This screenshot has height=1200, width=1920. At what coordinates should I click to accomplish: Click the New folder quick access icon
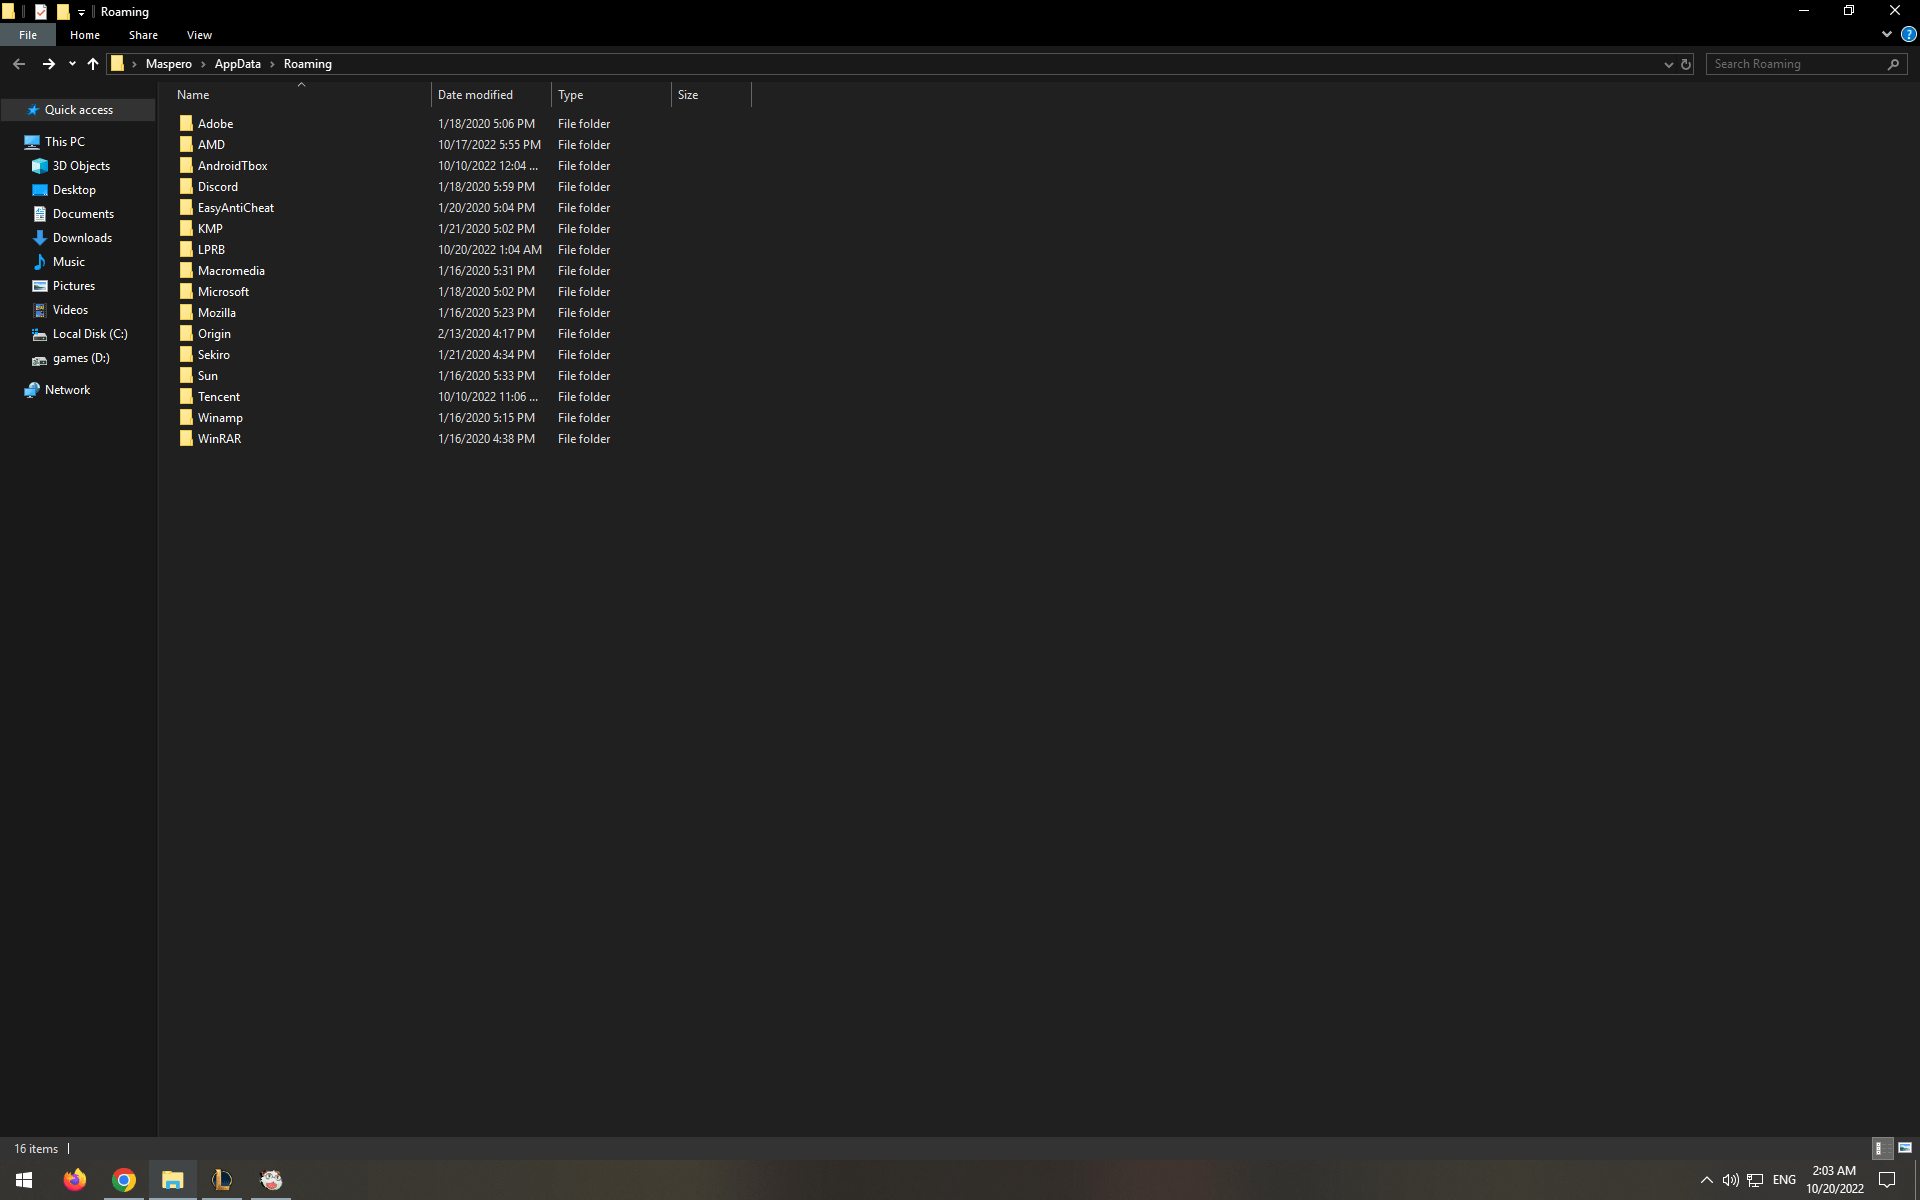point(63,12)
